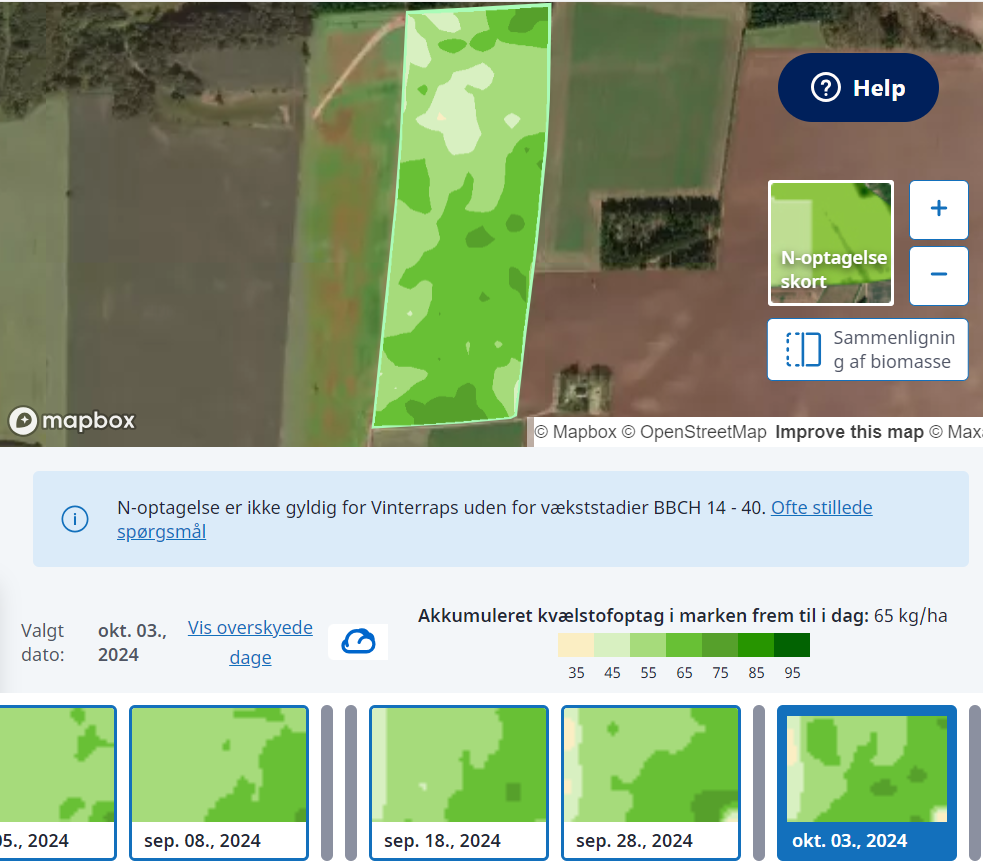Click the darkest green 95 legend swatch
This screenshot has height=862, width=983.
[792, 645]
